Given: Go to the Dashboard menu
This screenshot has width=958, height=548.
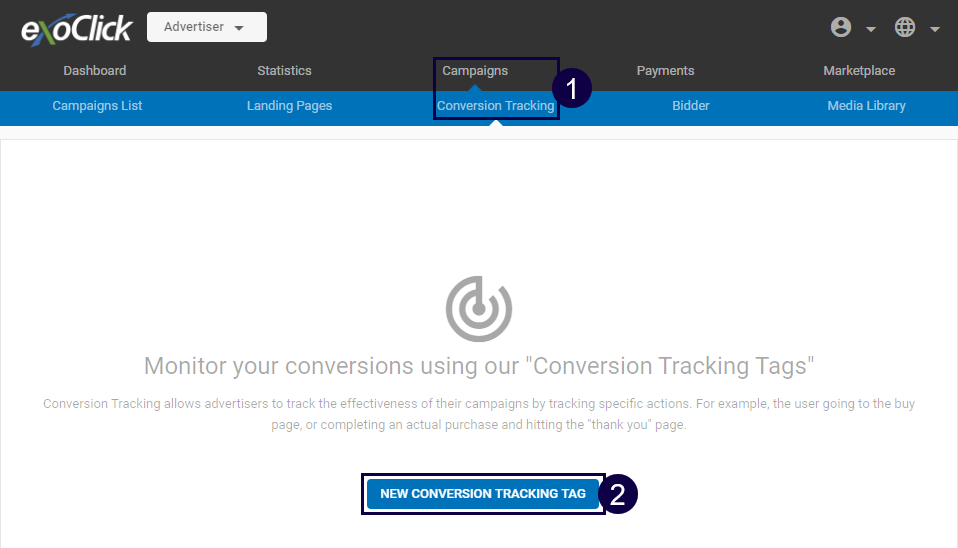Looking at the screenshot, I should [95, 71].
